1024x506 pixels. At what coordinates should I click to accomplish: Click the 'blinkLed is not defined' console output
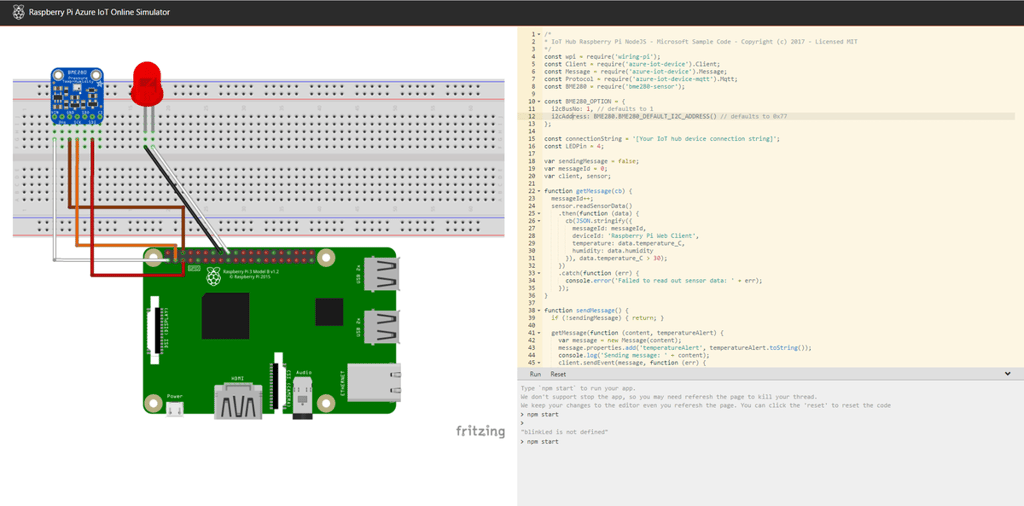565,432
